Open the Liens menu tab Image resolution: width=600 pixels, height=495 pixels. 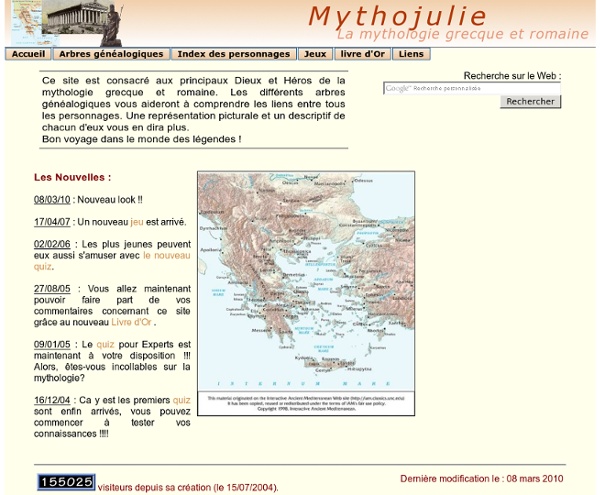[x=411, y=54]
